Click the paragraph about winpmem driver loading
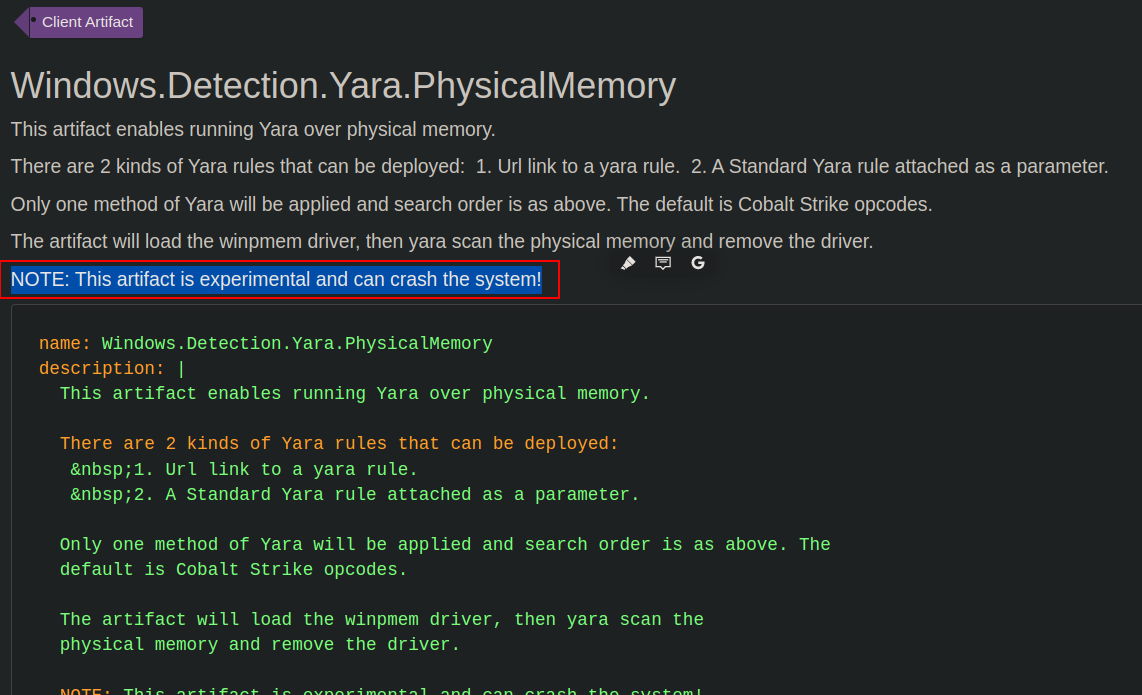Viewport: 1142px width, 695px height. (x=441, y=242)
